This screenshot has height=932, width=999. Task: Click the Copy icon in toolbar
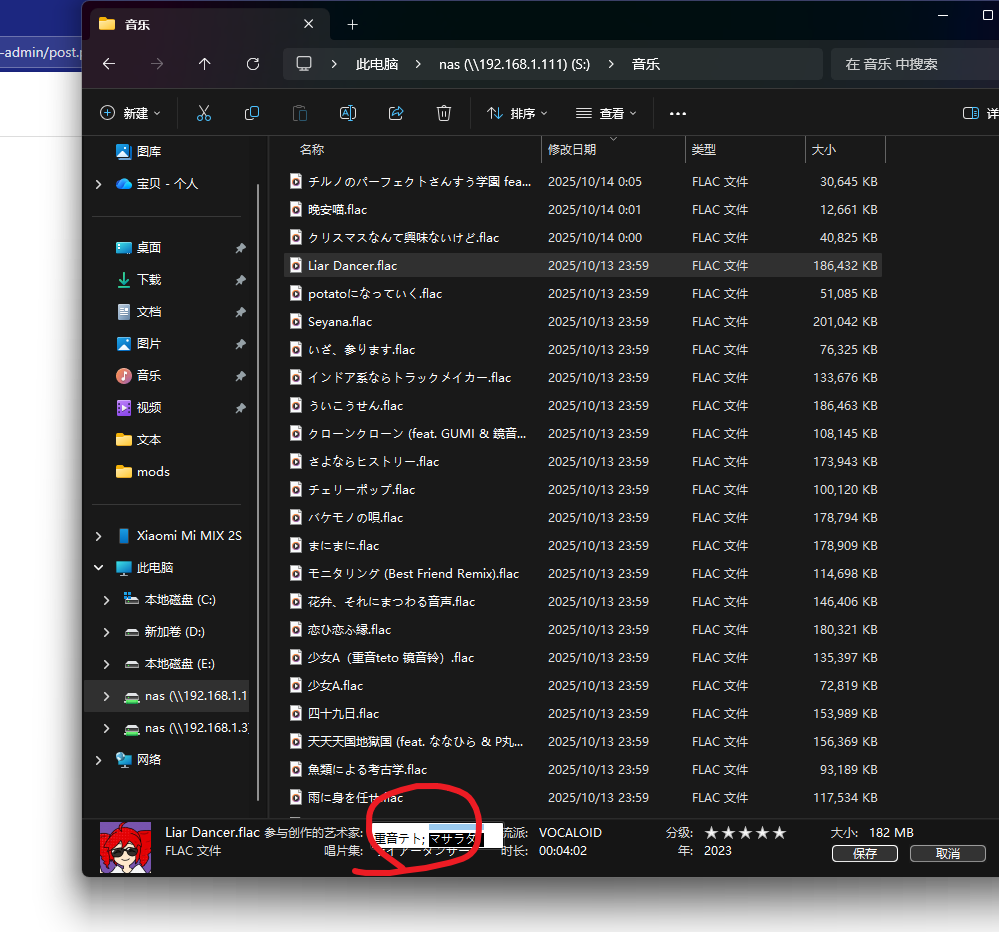252,113
